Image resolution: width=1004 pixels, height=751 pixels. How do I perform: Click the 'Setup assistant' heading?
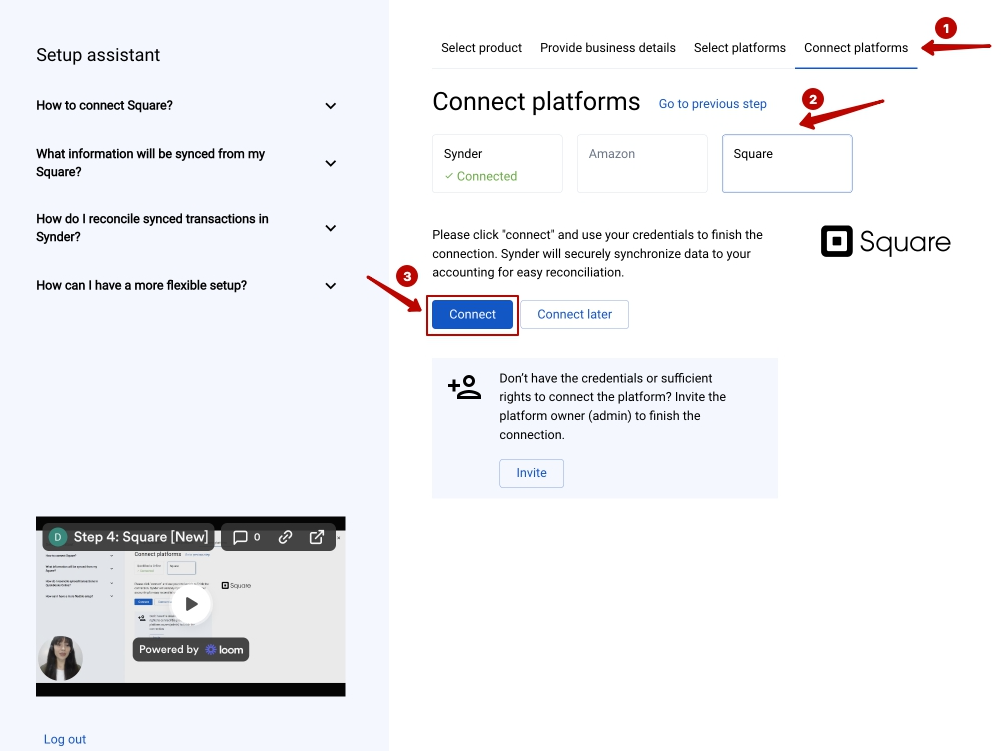98,55
